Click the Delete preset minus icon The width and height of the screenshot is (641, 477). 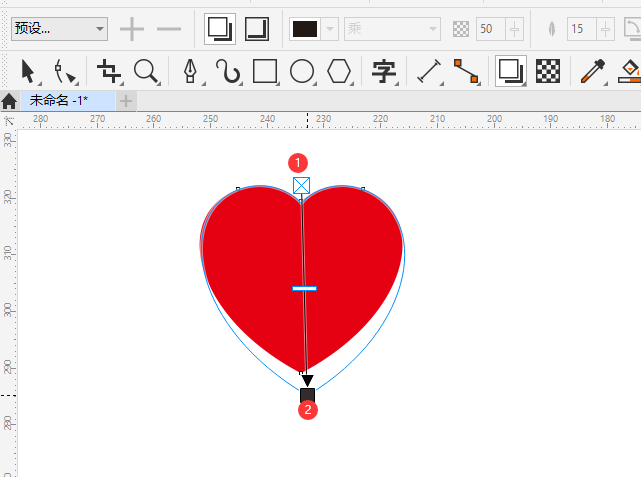point(169,29)
